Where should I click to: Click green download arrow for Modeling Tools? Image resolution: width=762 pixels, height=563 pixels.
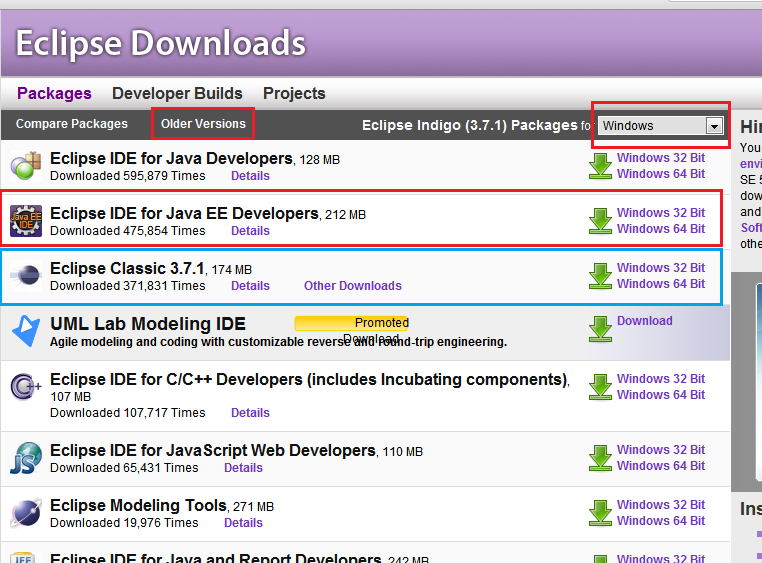(600, 513)
